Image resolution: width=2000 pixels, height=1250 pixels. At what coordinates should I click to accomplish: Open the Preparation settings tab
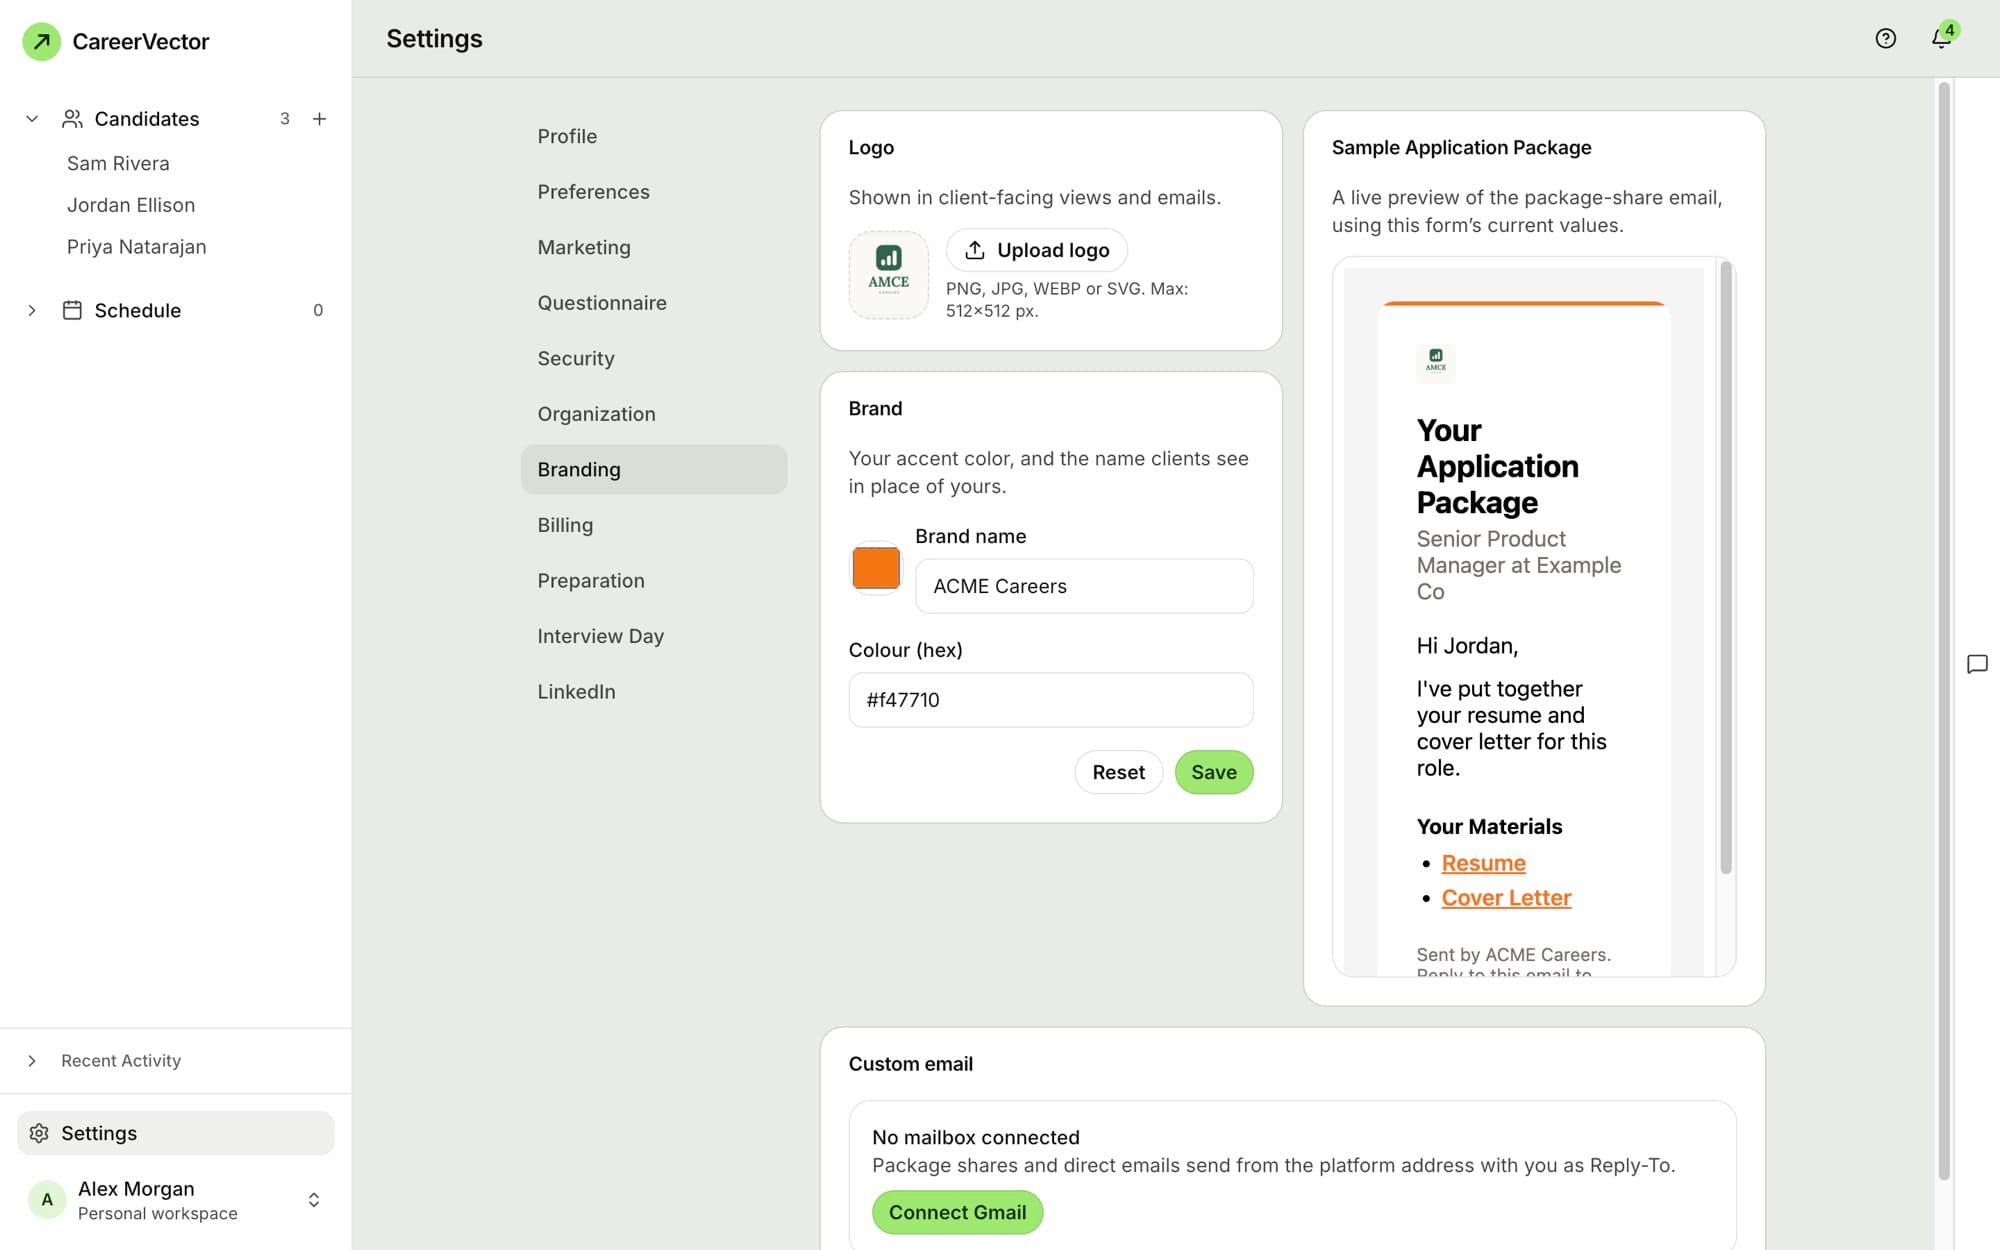tap(654, 581)
